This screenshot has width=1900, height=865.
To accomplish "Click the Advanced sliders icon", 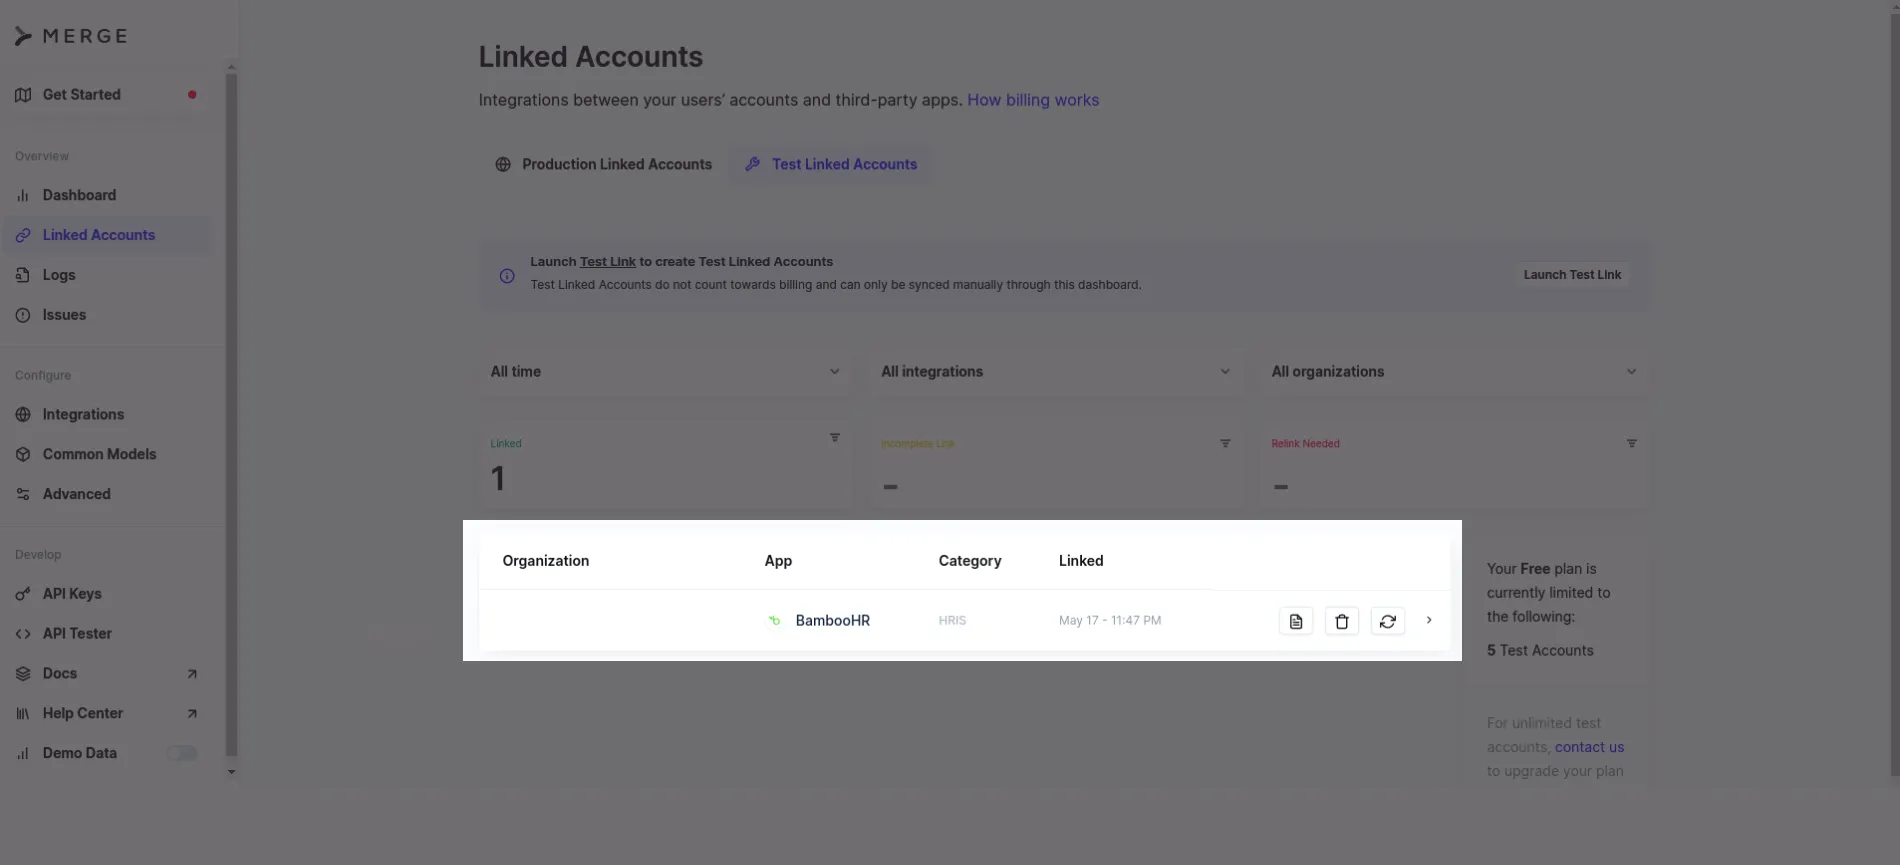I will (x=23, y=494).
